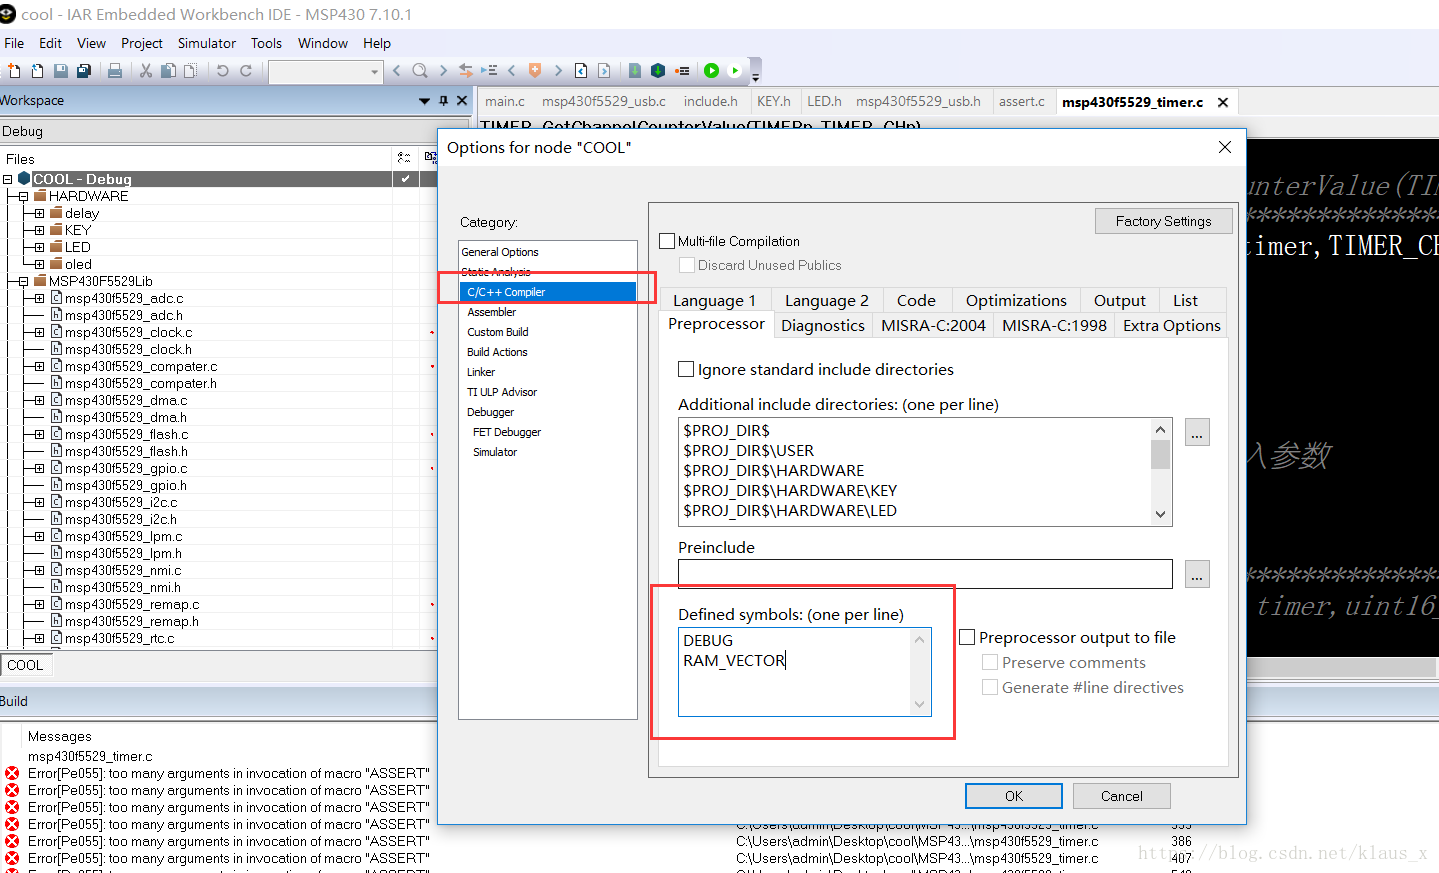Image resolution: width=1439 pixels, height=873 pixels.
Task: Expand the KEY folder in the workspace tree
Action: [x=39, y=230]
